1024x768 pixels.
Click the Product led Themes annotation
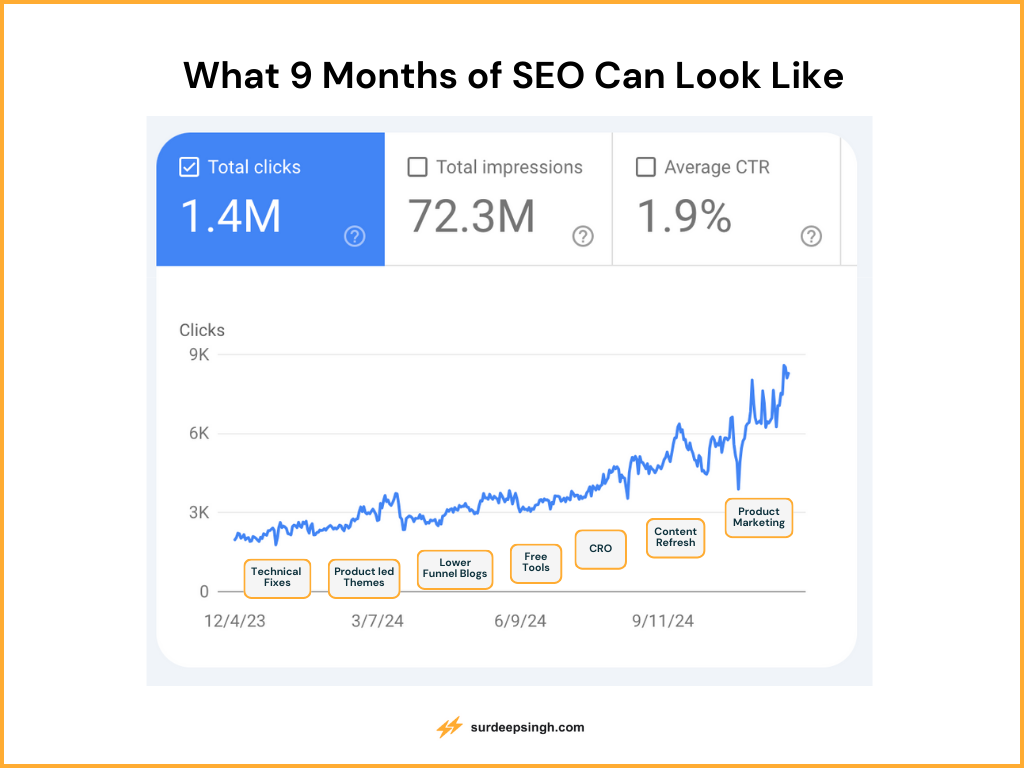[x=364, y=578]
